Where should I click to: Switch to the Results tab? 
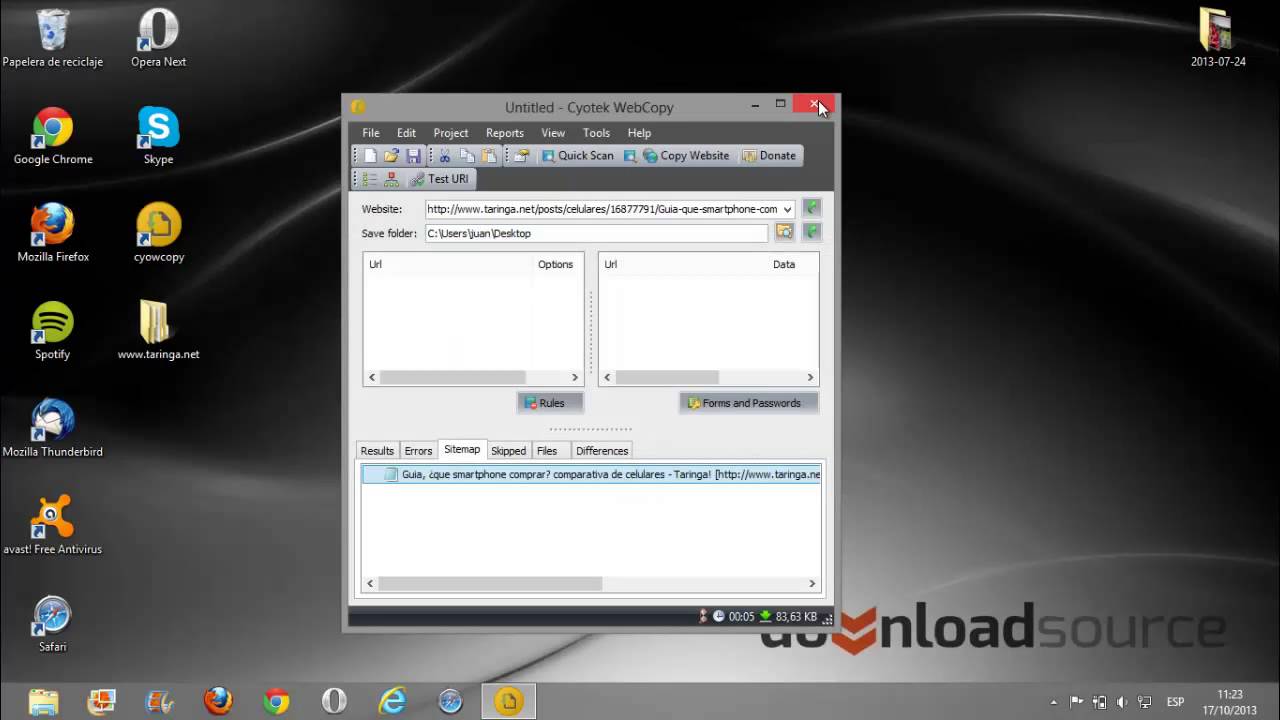click(377, 451)
